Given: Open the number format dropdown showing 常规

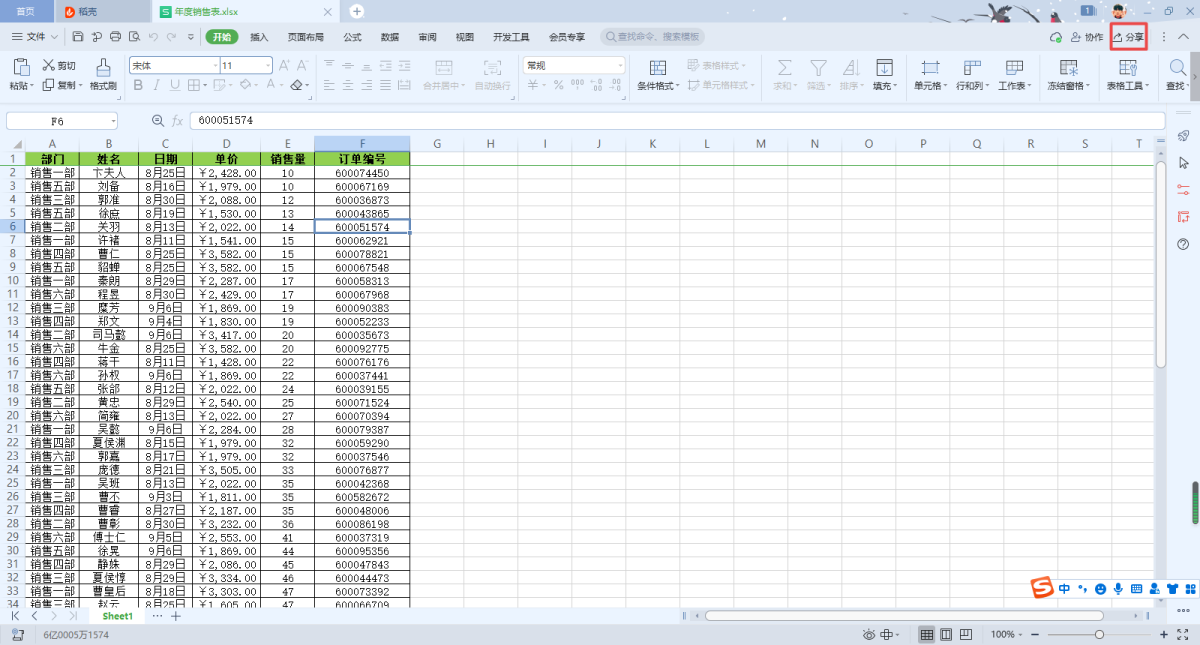Looking at the screenshot, I should point(573,65).
